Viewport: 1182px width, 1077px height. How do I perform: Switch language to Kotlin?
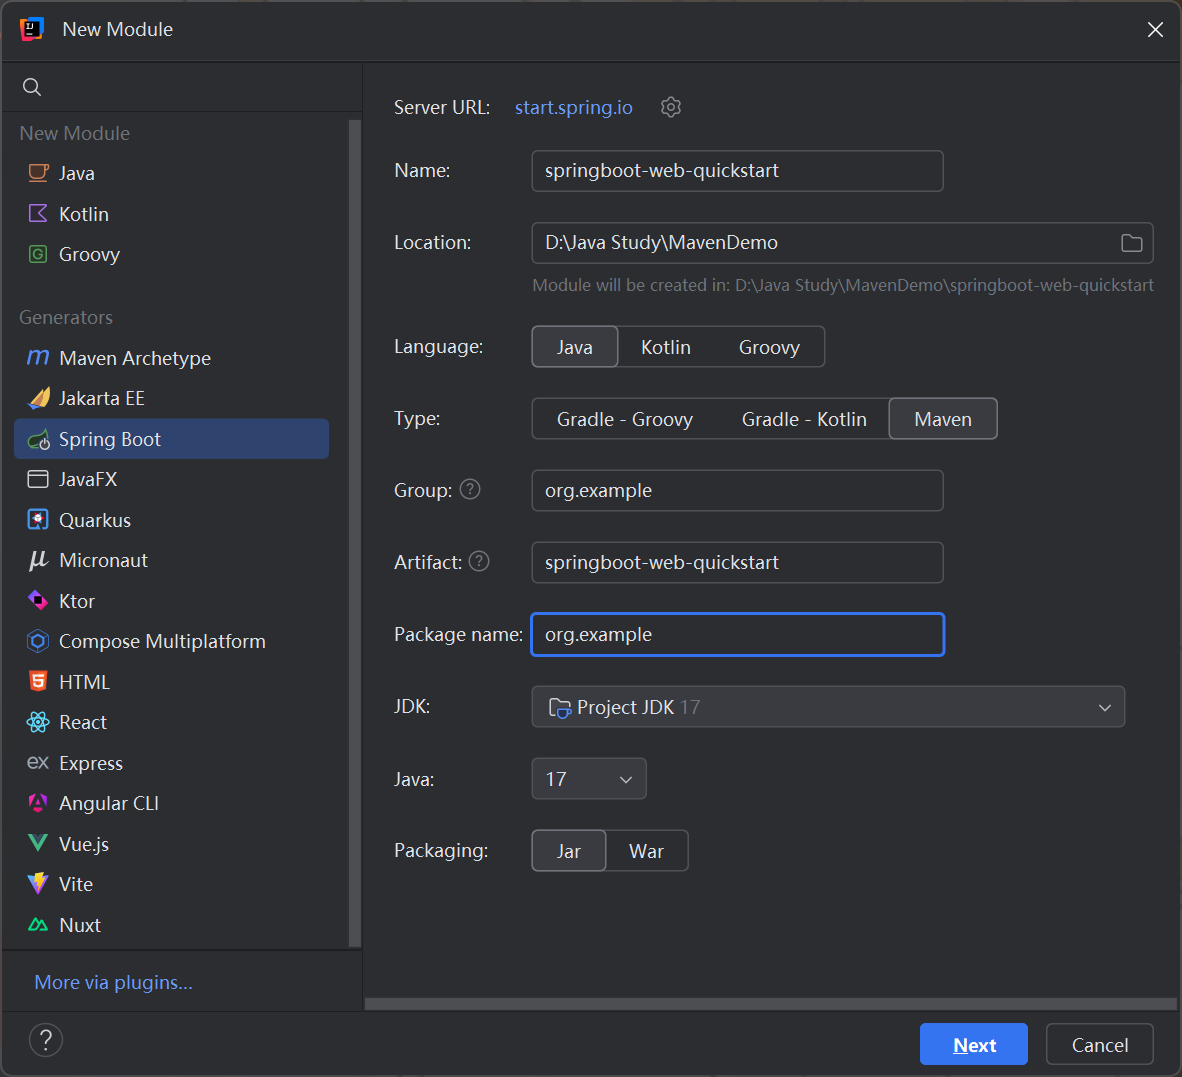(665, 347)
